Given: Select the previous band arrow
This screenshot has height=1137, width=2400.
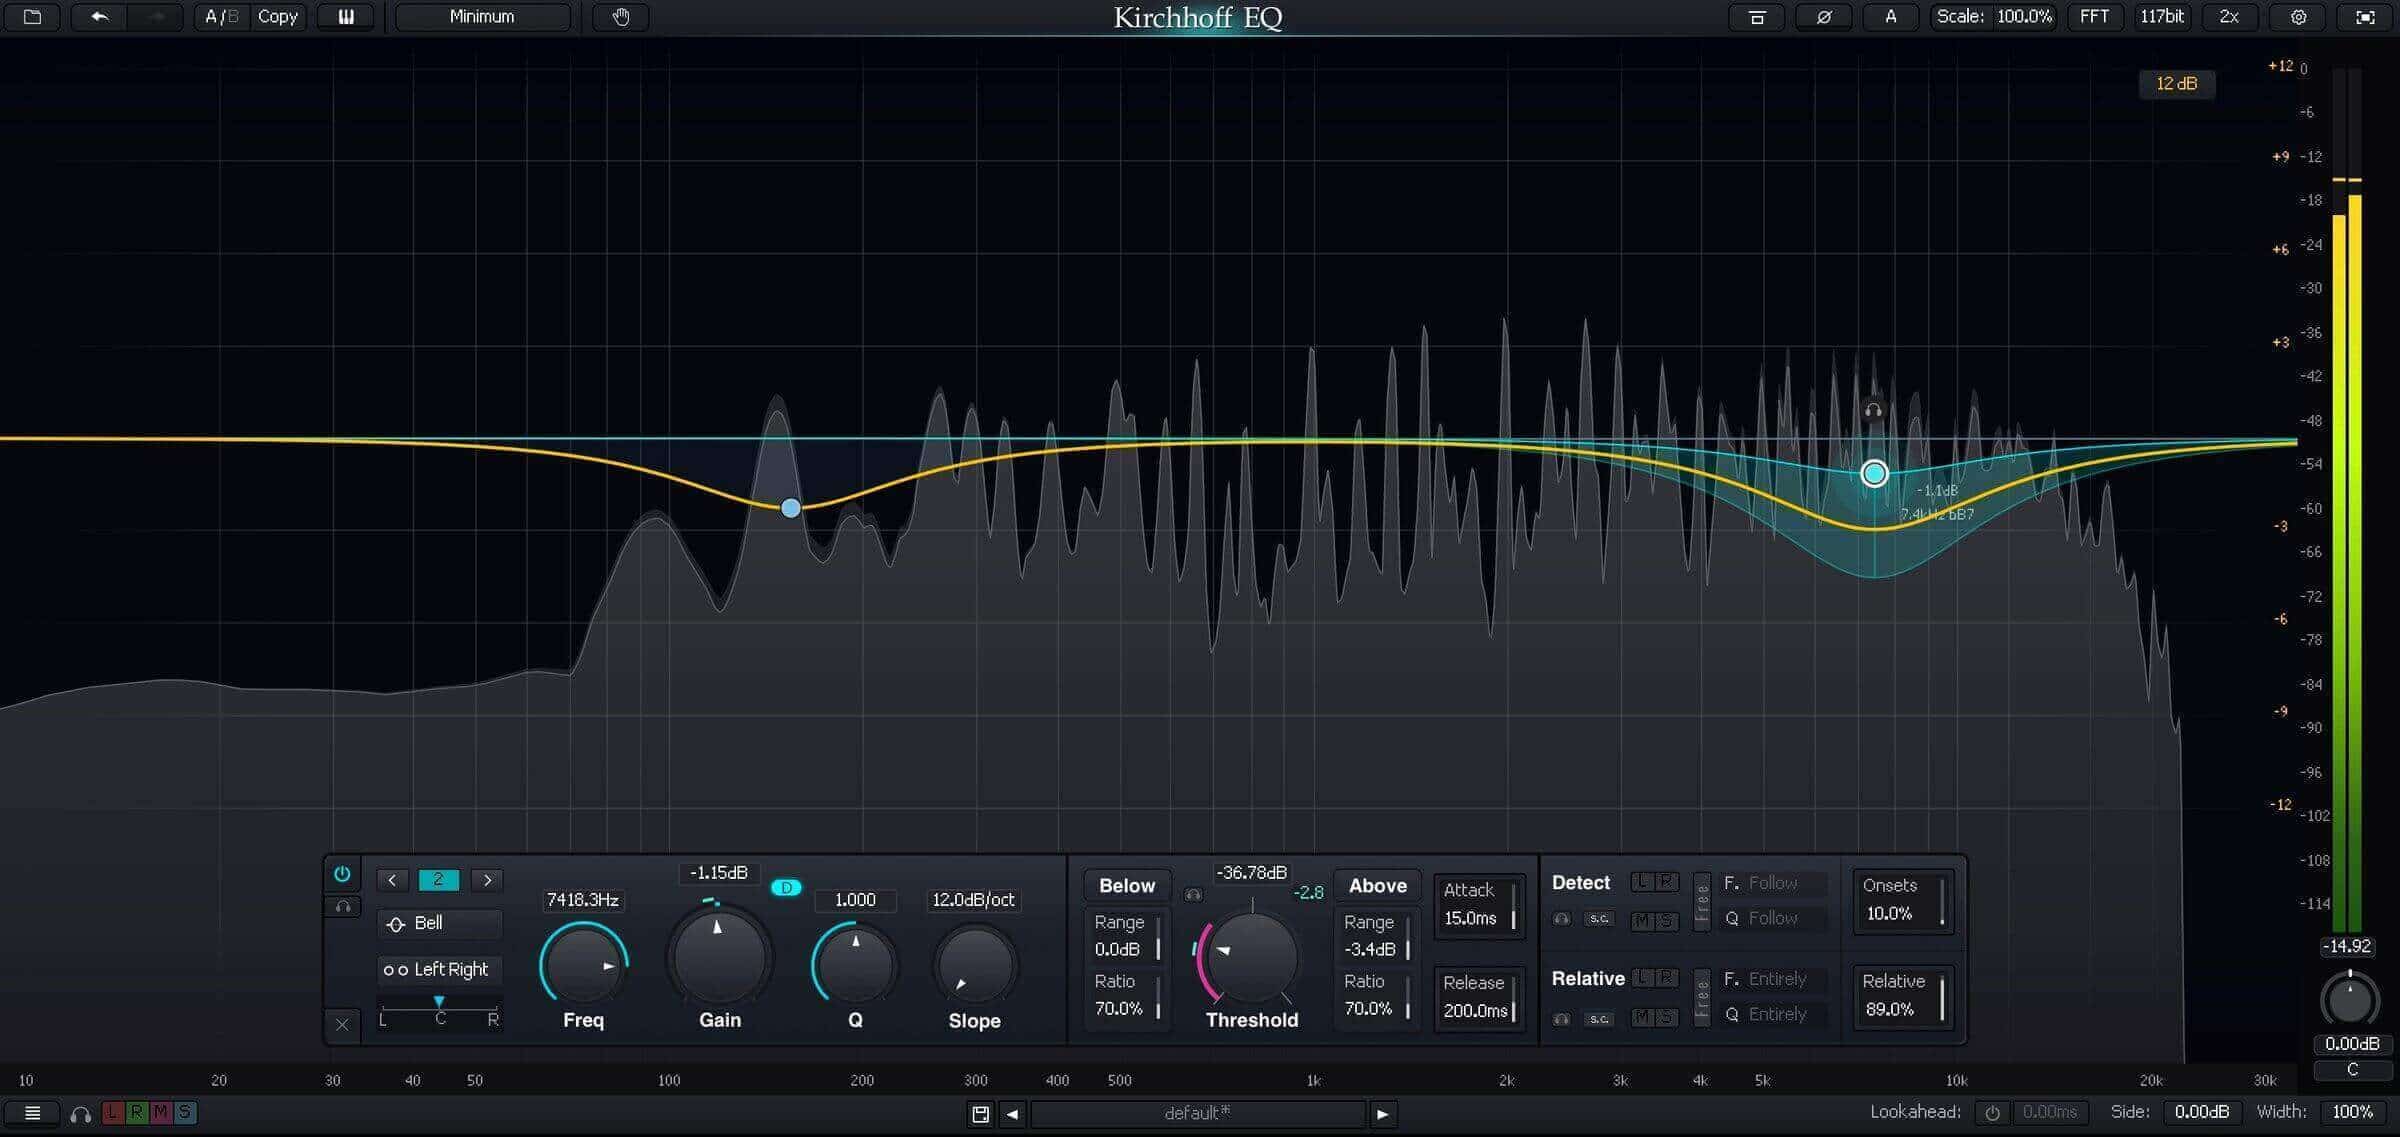Looking at the screenshot, I should 392,880.
